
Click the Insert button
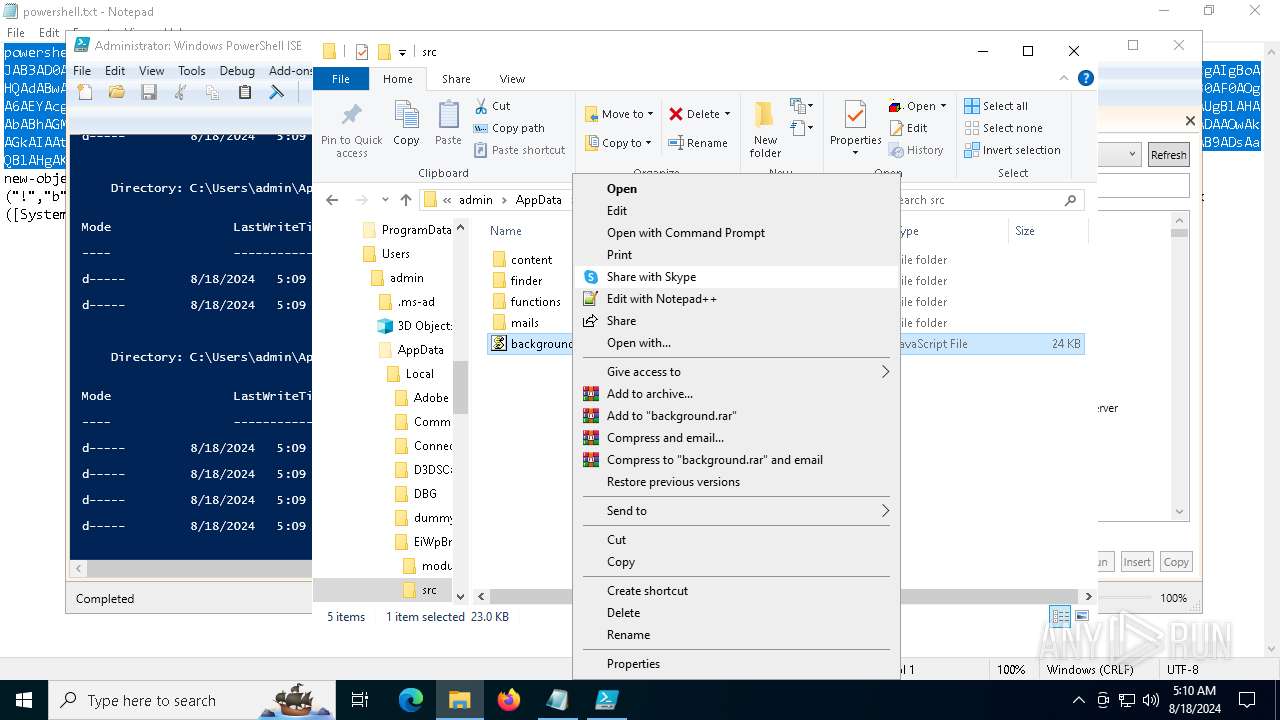pos(1137,562)
